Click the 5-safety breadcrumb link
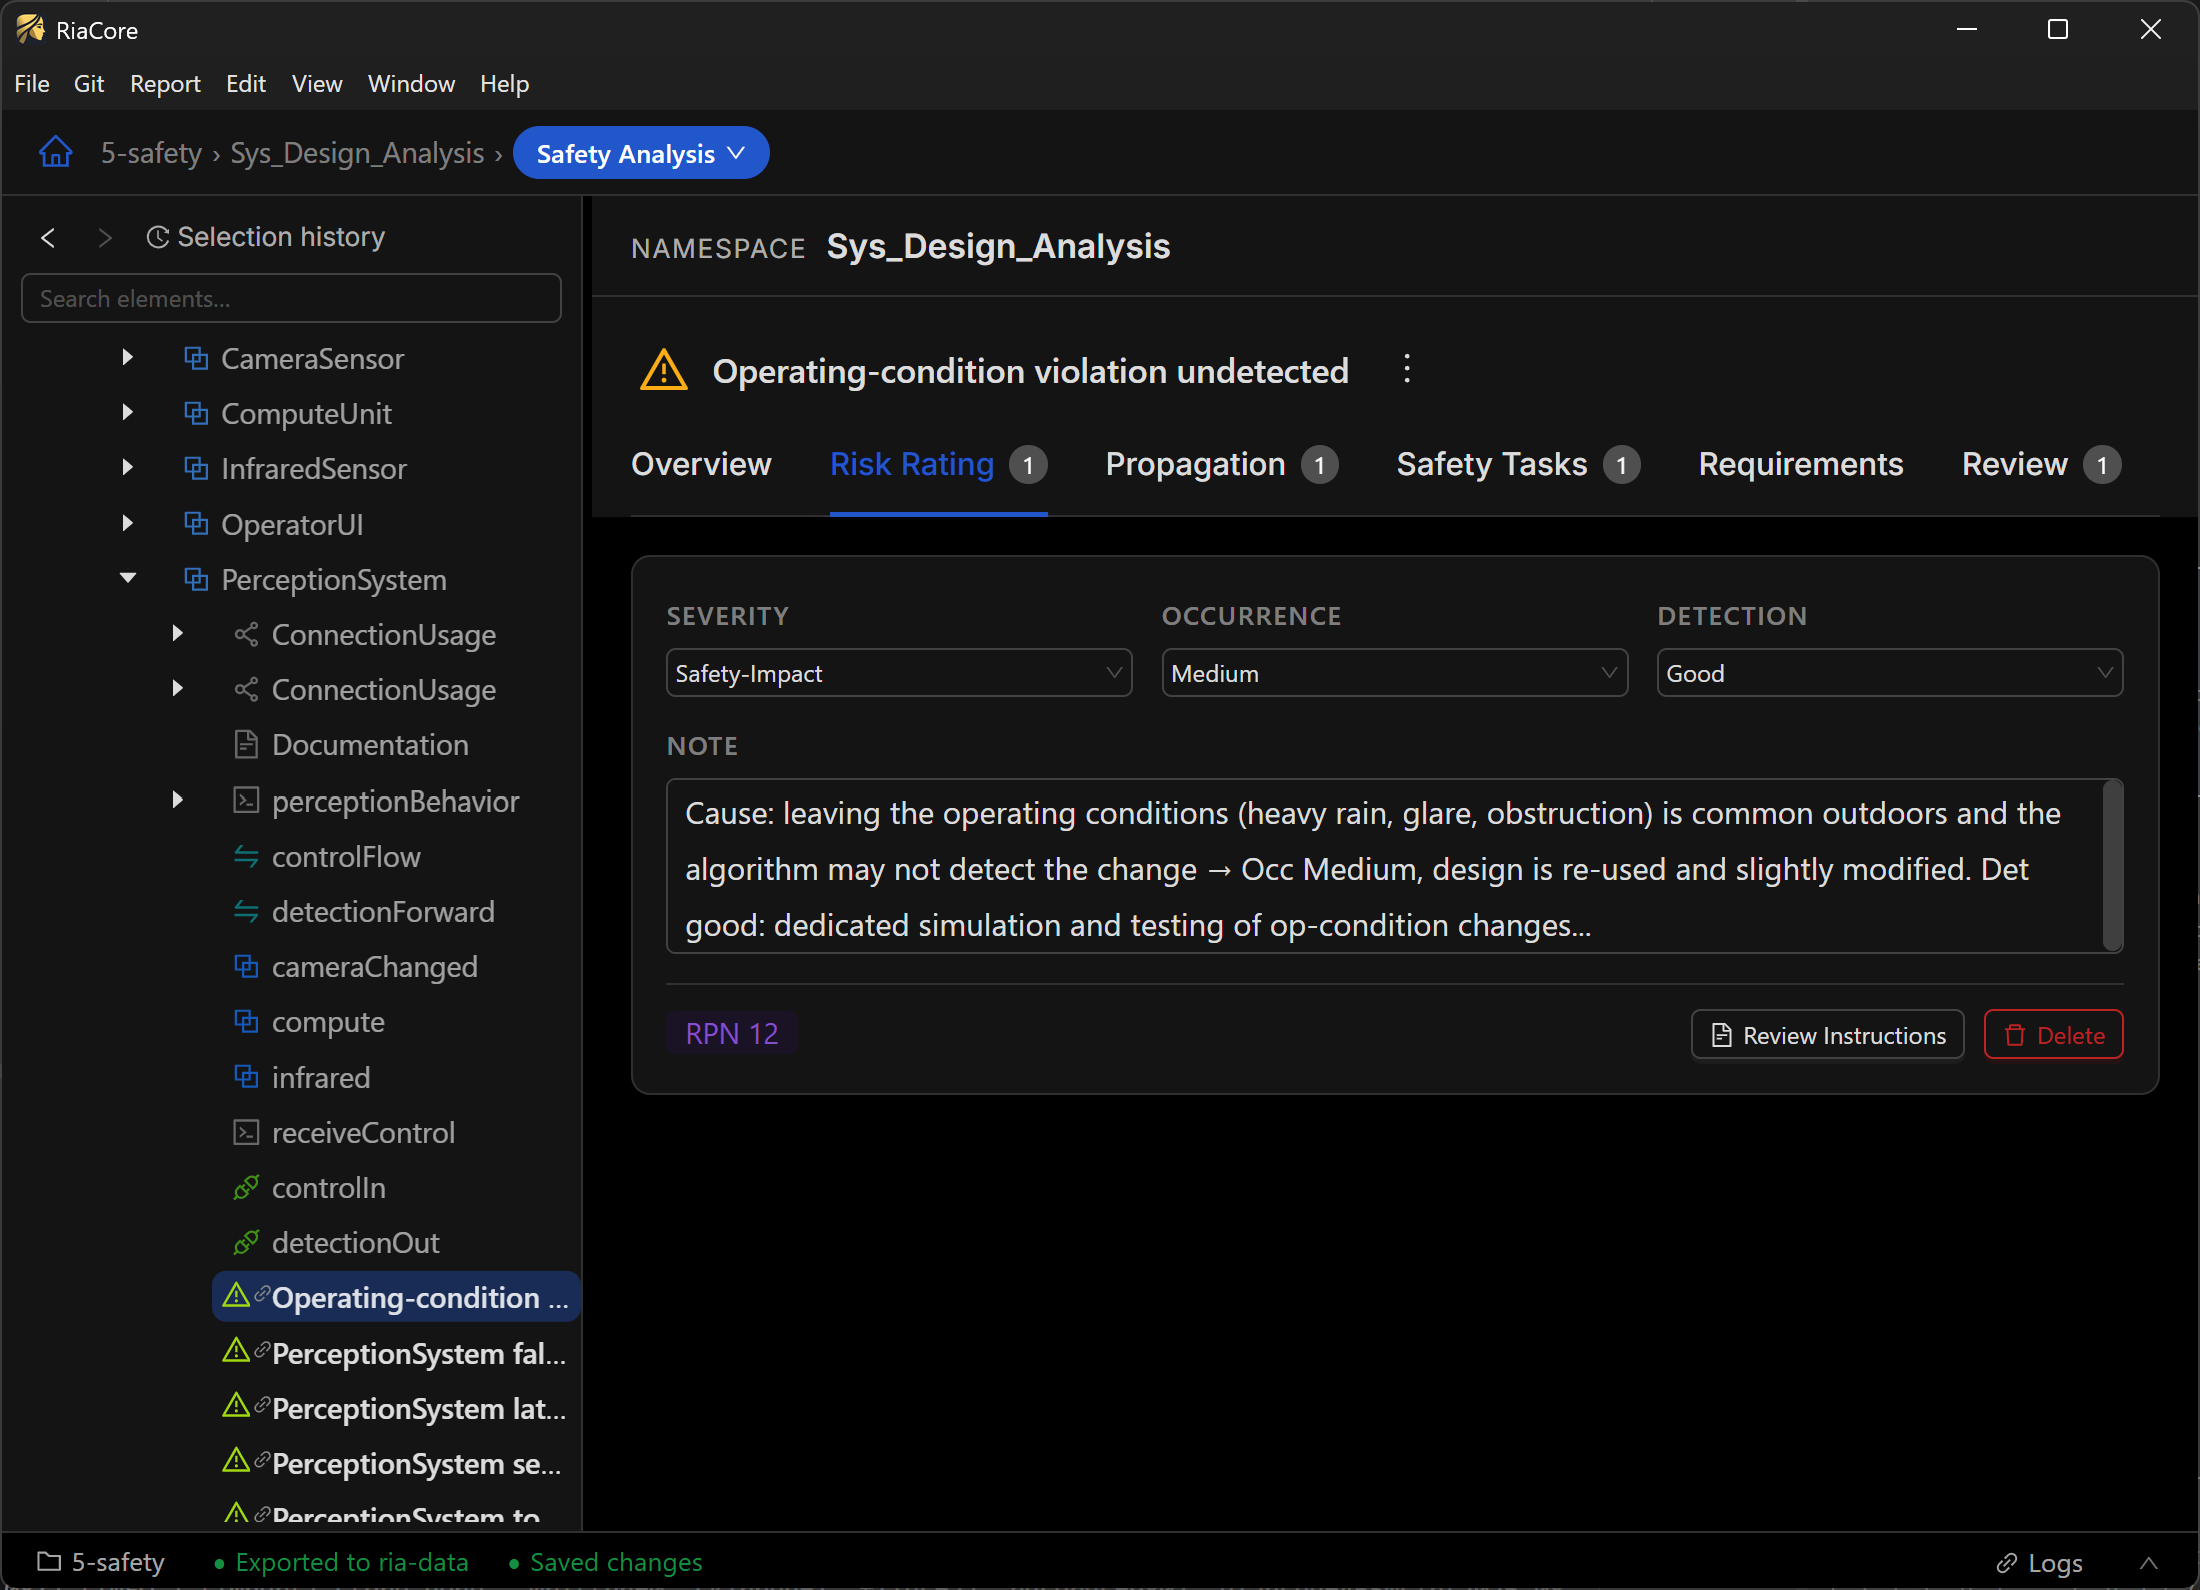2200x1590 pixels. click(x=151, y=153)
